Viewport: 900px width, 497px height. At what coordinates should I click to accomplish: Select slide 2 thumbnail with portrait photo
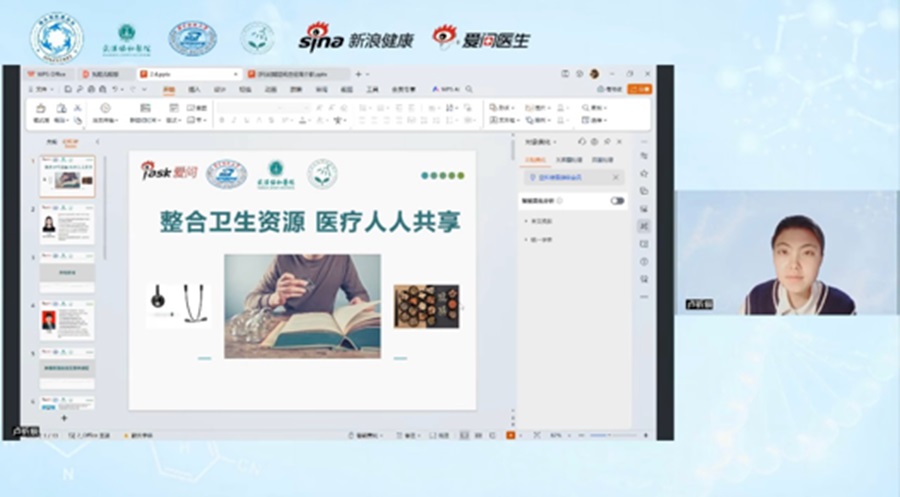67,224
